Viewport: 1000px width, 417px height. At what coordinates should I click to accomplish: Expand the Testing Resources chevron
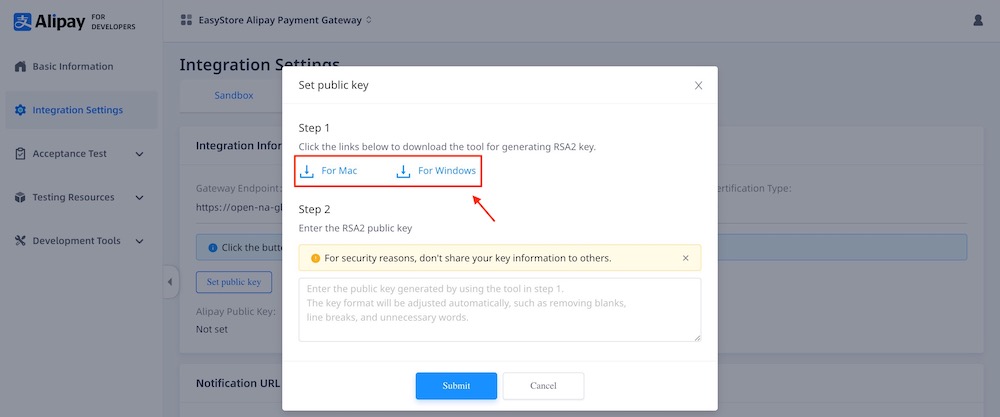139,197
